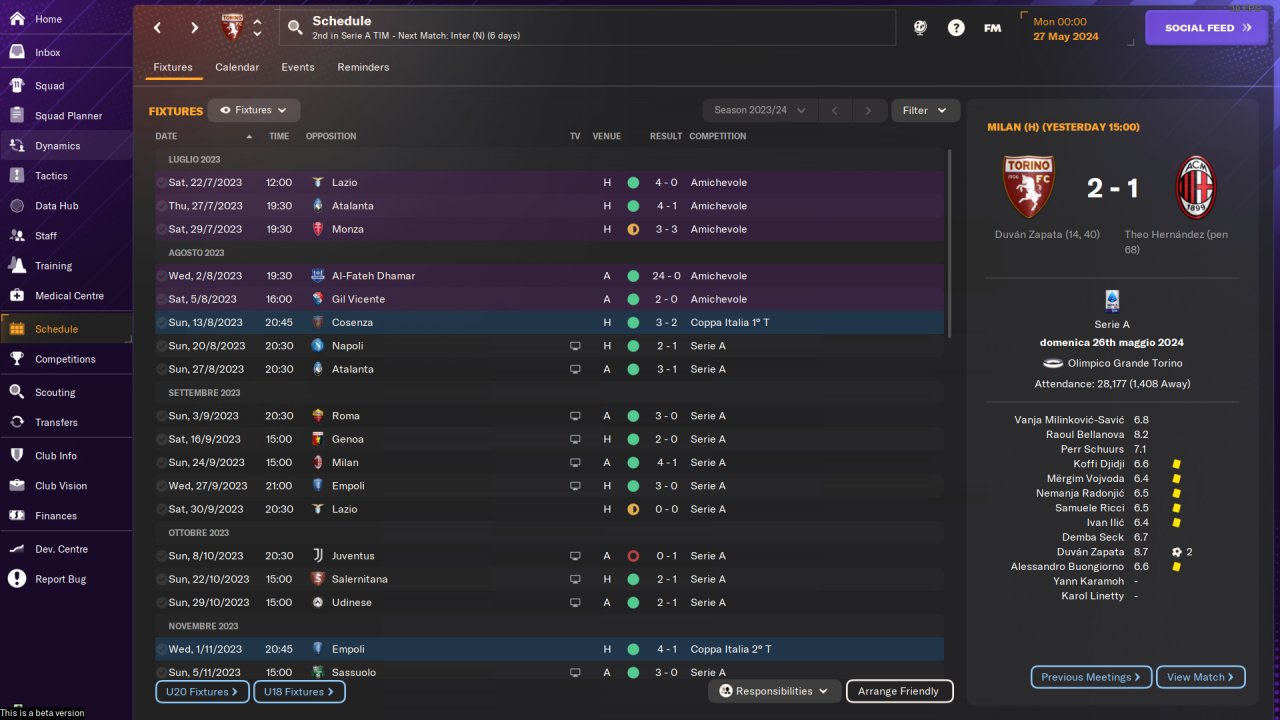
Task: Select the Club Info shield icon
Action: click(16, 455)
